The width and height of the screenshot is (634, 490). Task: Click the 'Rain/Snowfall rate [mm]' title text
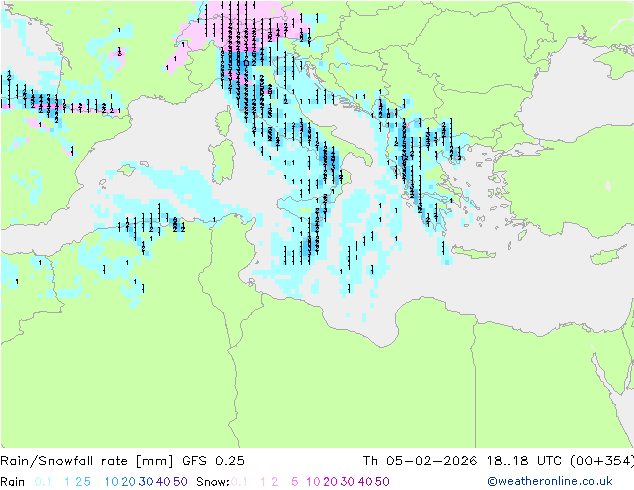click(87, 461)
